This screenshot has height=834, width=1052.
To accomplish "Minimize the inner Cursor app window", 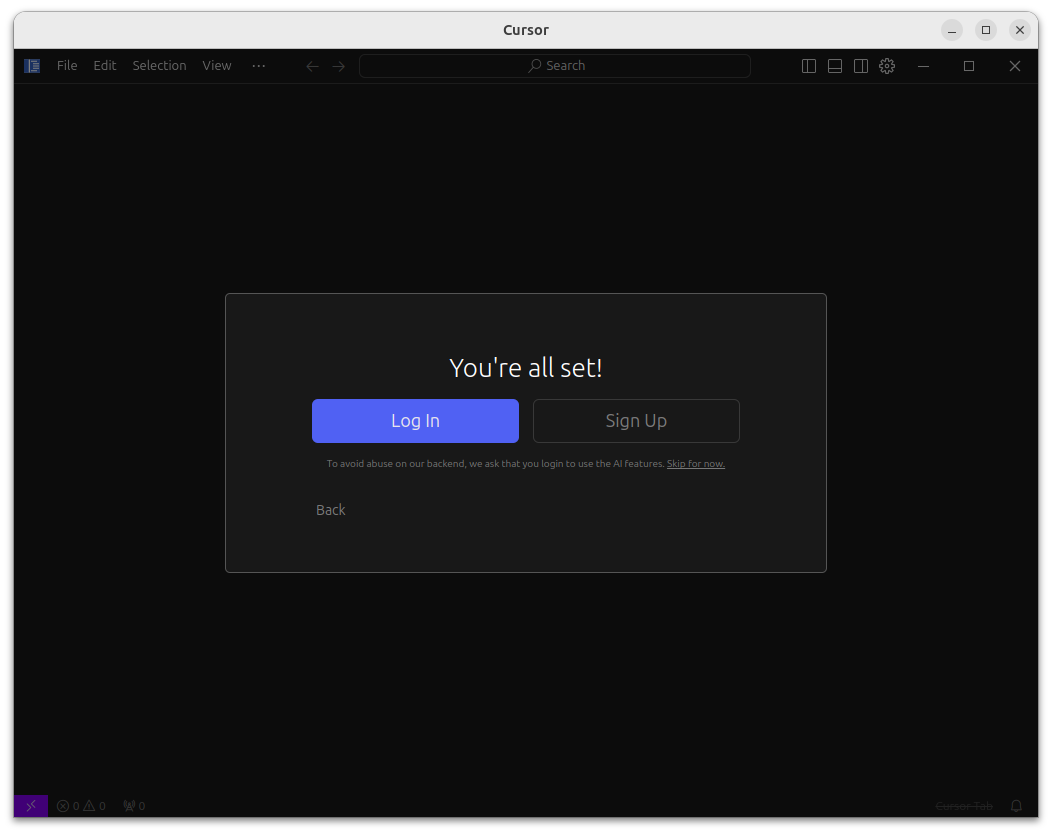I will (923, 66).
